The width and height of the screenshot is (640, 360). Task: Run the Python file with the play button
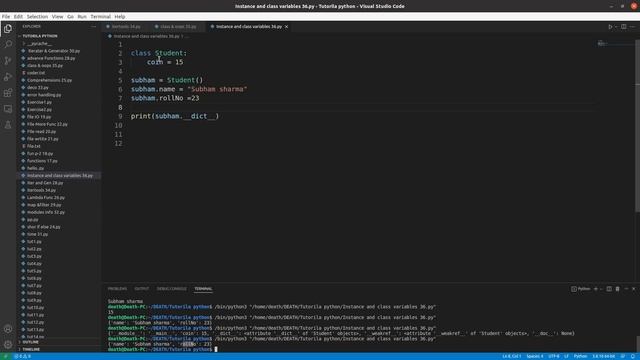610,27
